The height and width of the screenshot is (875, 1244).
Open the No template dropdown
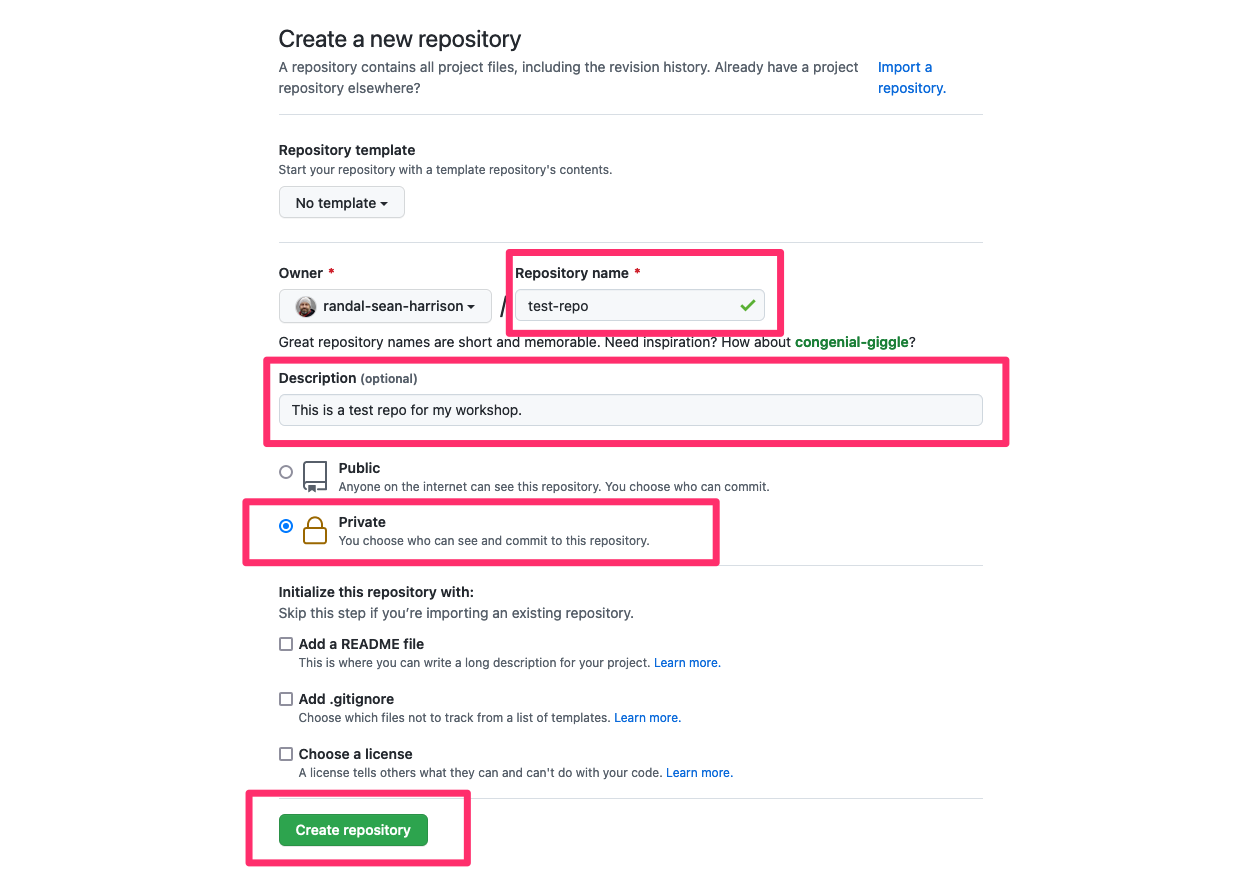coord(341,202)
